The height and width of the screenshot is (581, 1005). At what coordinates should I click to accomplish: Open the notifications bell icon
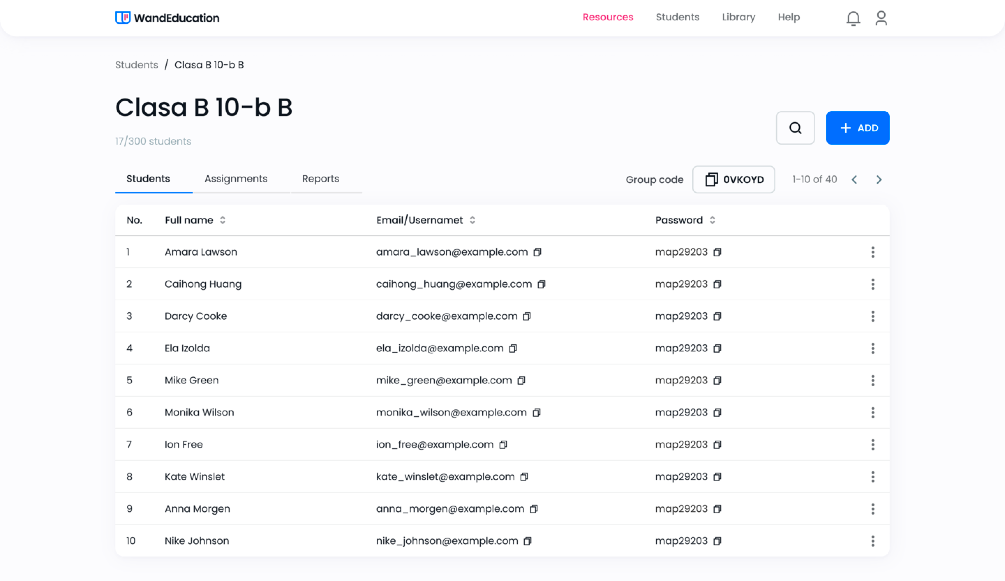point(853,18)
